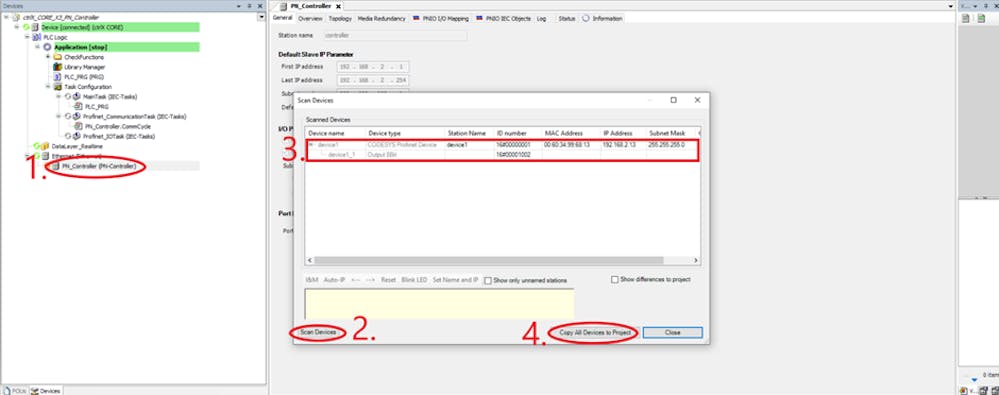This screenshot has height=395, width=999.
Task: Click the PNIO IEC Objects tab icon
Action: (x=479, y=18)
